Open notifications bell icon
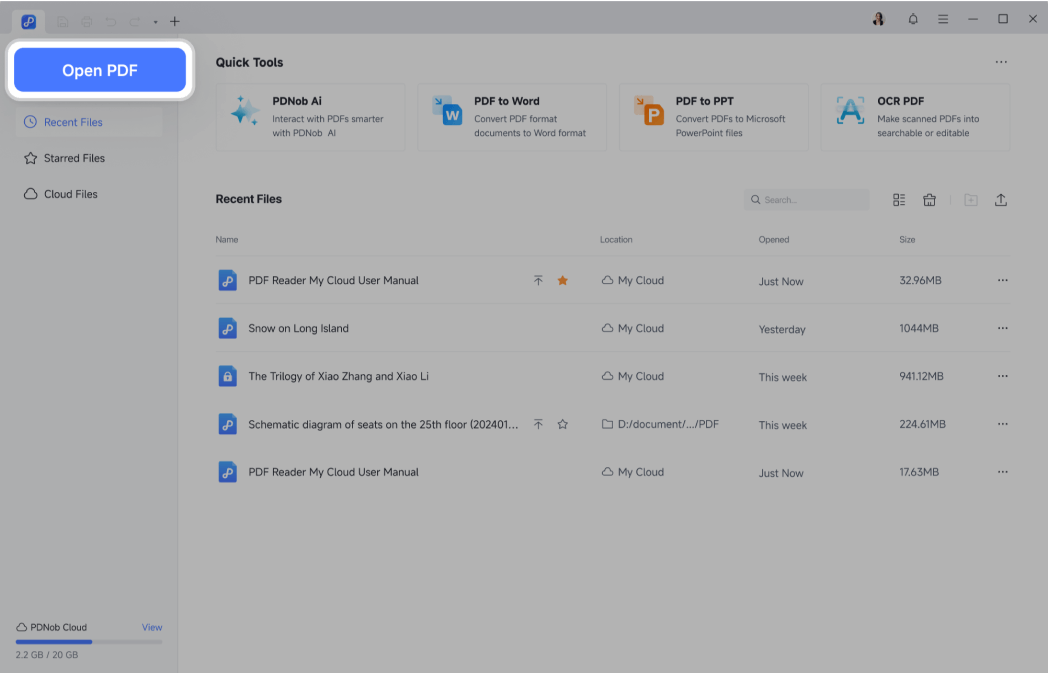Viewport: 1048px width, 673px height. 912,19
